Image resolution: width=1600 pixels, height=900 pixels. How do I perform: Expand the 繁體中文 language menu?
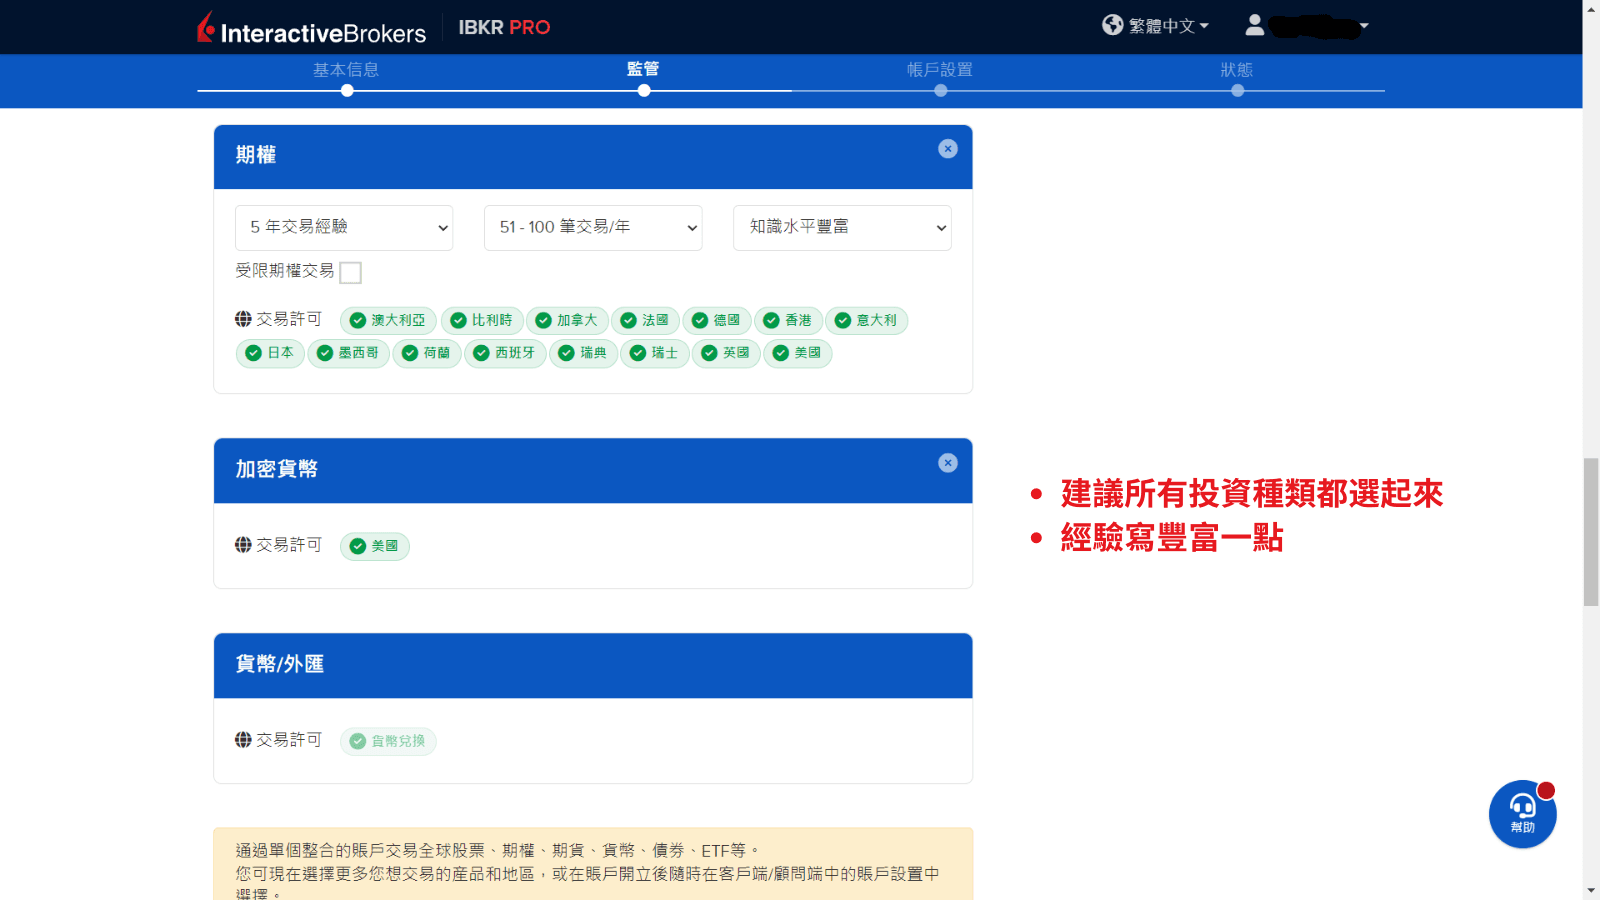(x=1165, y=25)
